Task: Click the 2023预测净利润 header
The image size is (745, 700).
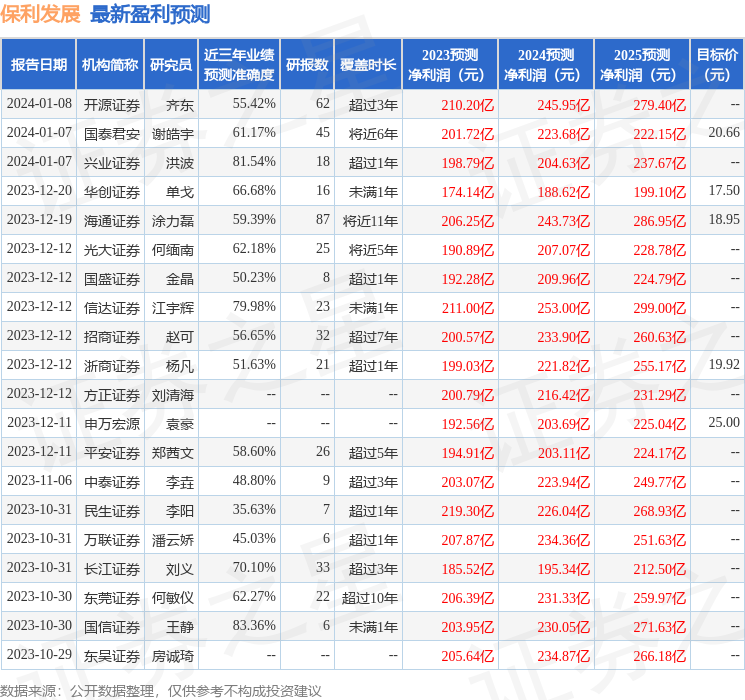Action: (x=450, y=65)
